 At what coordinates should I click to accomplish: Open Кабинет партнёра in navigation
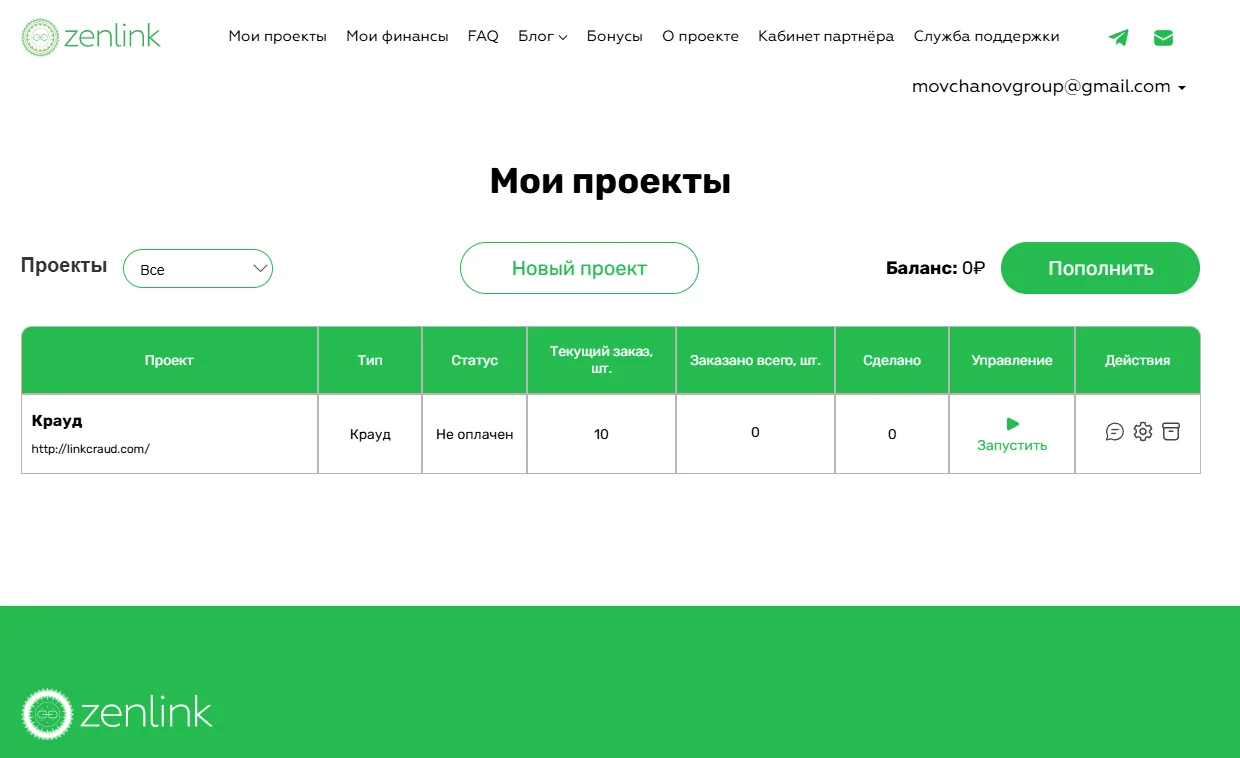pyautogui.click(x=826, y=36)
